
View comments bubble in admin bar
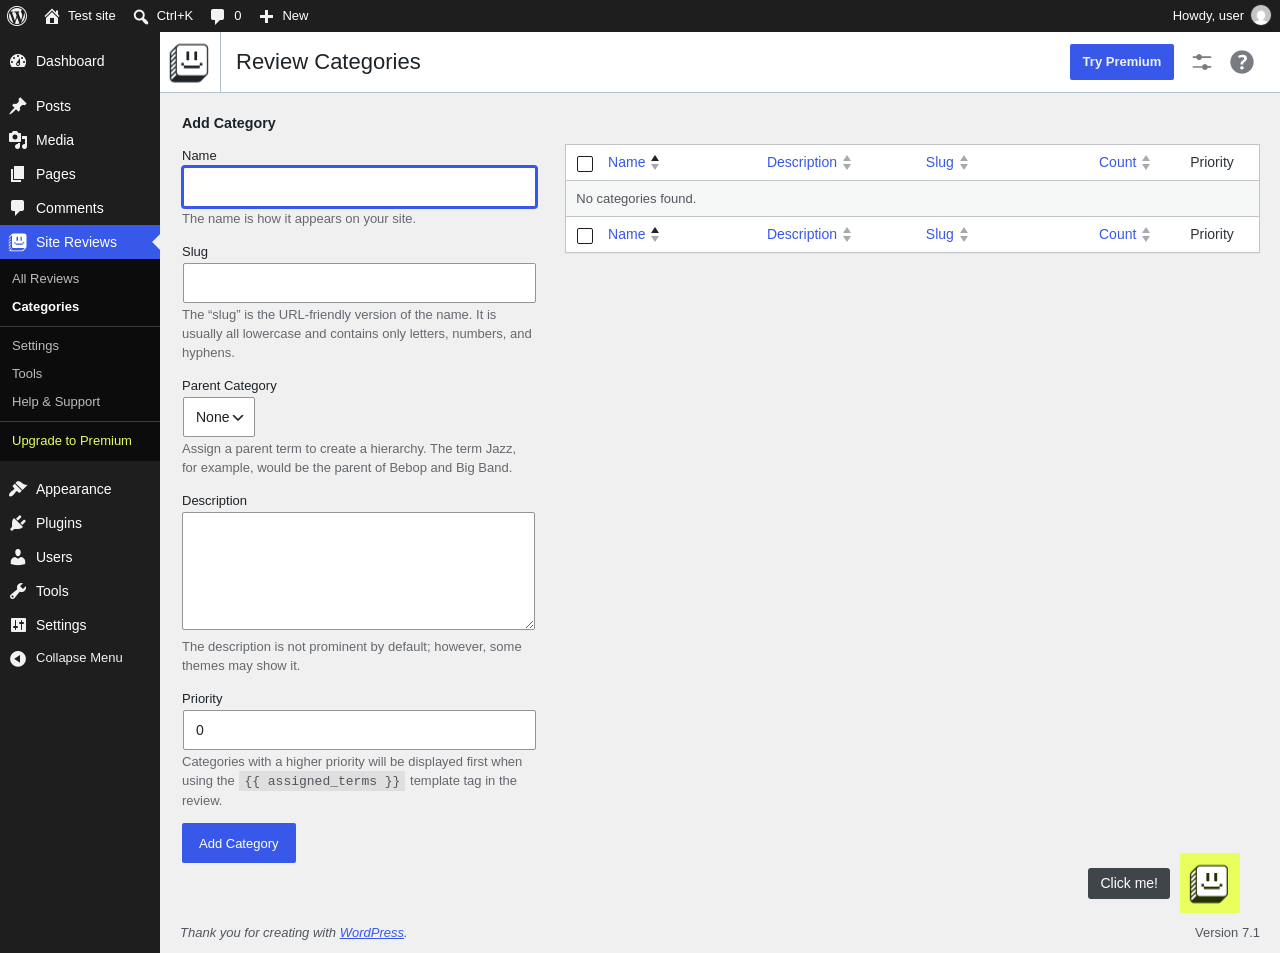pos(225,16)
